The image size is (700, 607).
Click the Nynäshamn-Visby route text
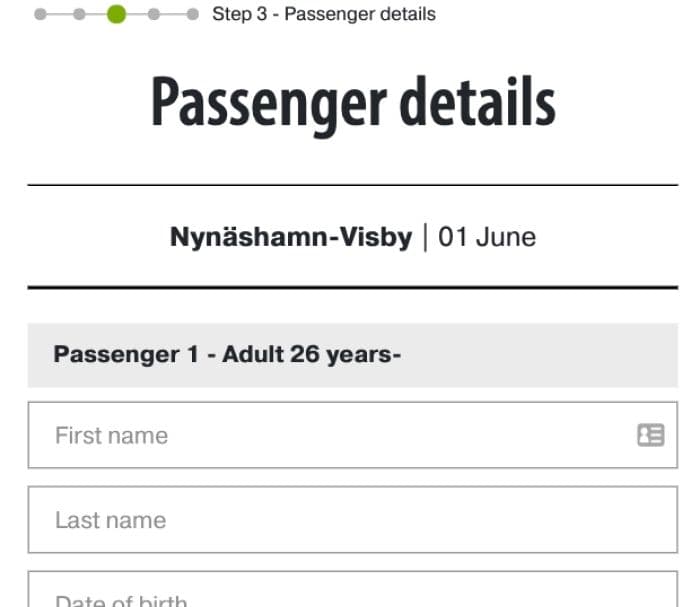290,238
